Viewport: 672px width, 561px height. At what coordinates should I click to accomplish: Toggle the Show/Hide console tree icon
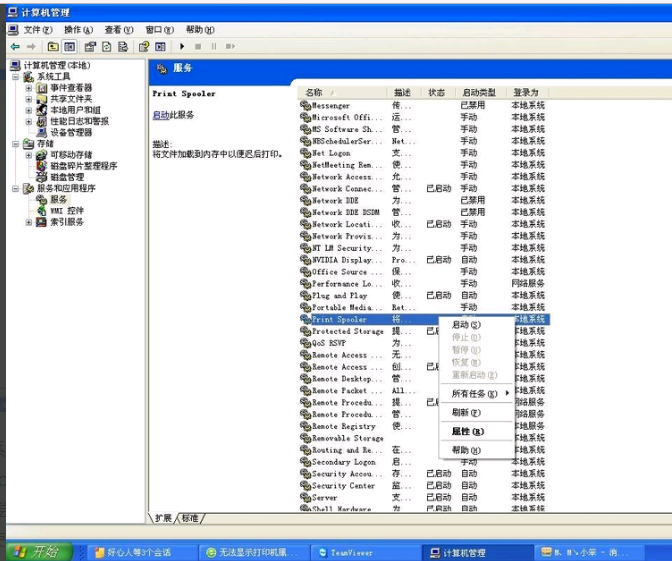(x=69, y=46)
